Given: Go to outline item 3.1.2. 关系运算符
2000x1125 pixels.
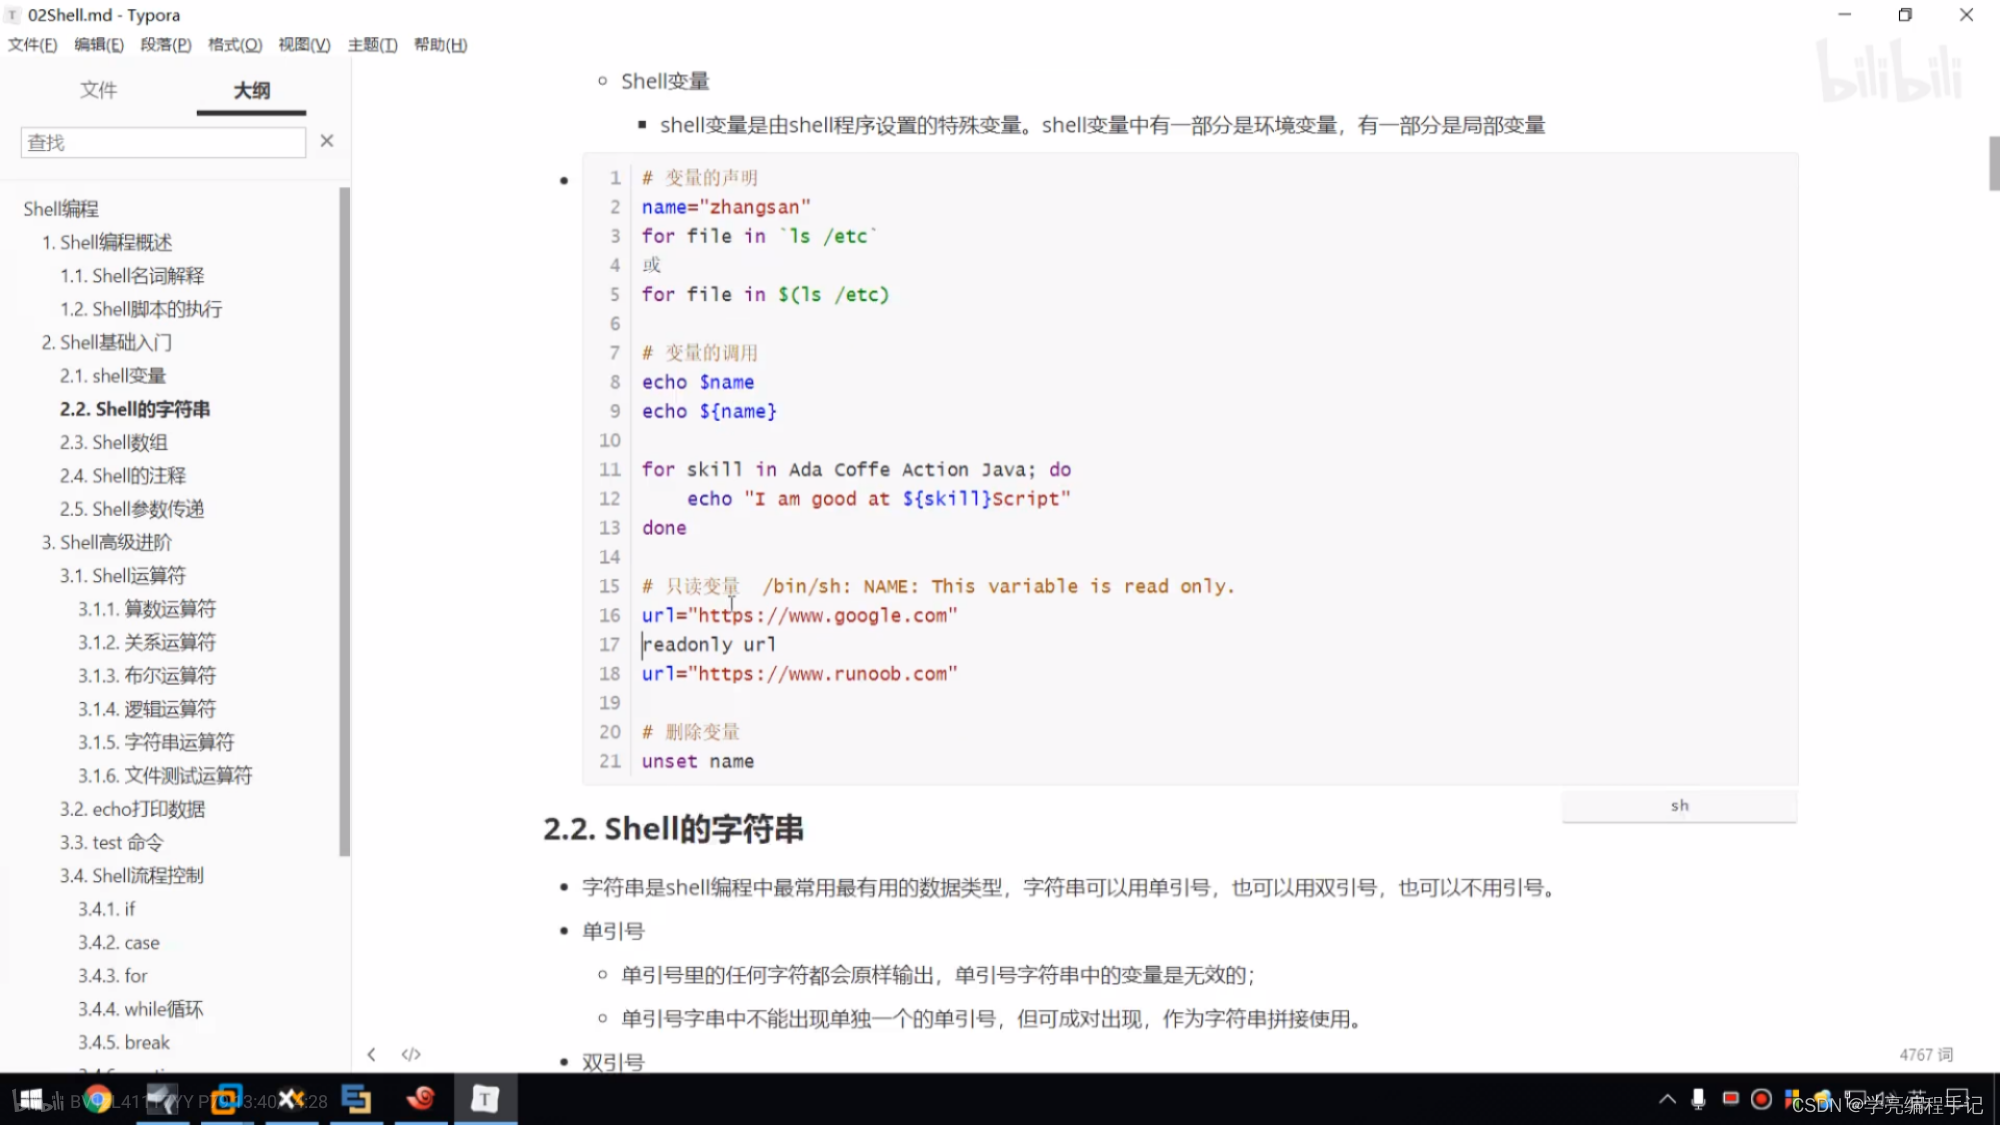Looking at the screenshot, I should [x=147, y=642].
